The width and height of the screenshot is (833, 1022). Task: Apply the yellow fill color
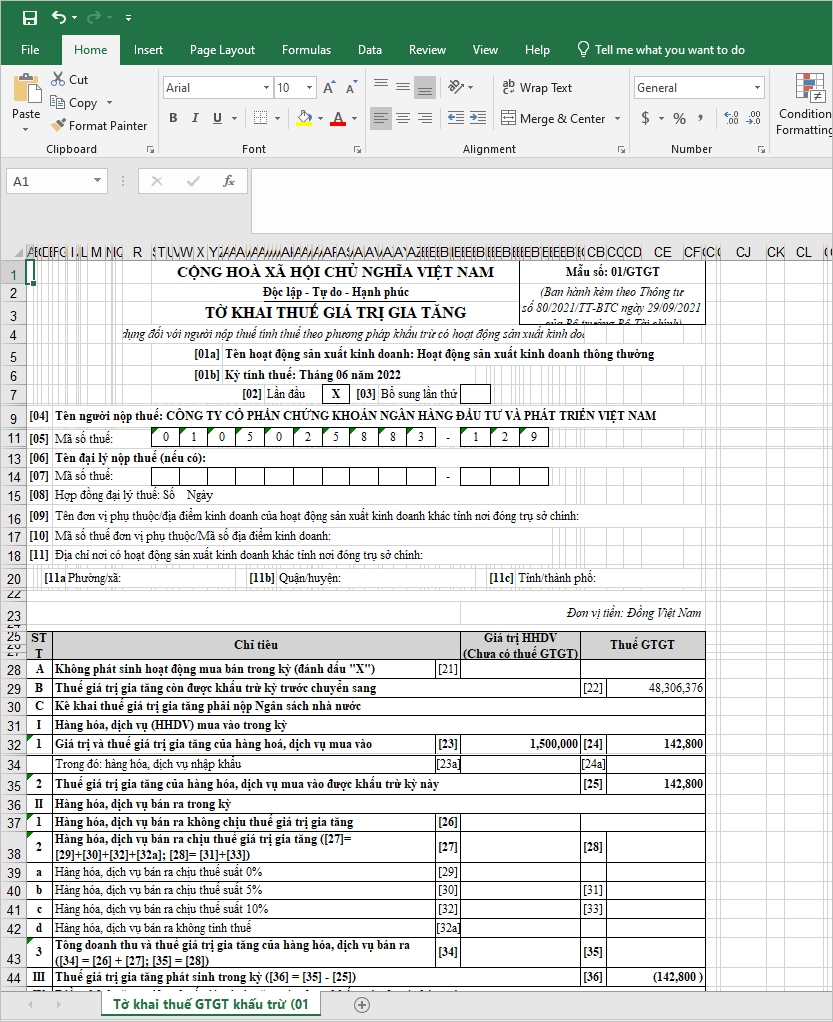tap(304, 118)
